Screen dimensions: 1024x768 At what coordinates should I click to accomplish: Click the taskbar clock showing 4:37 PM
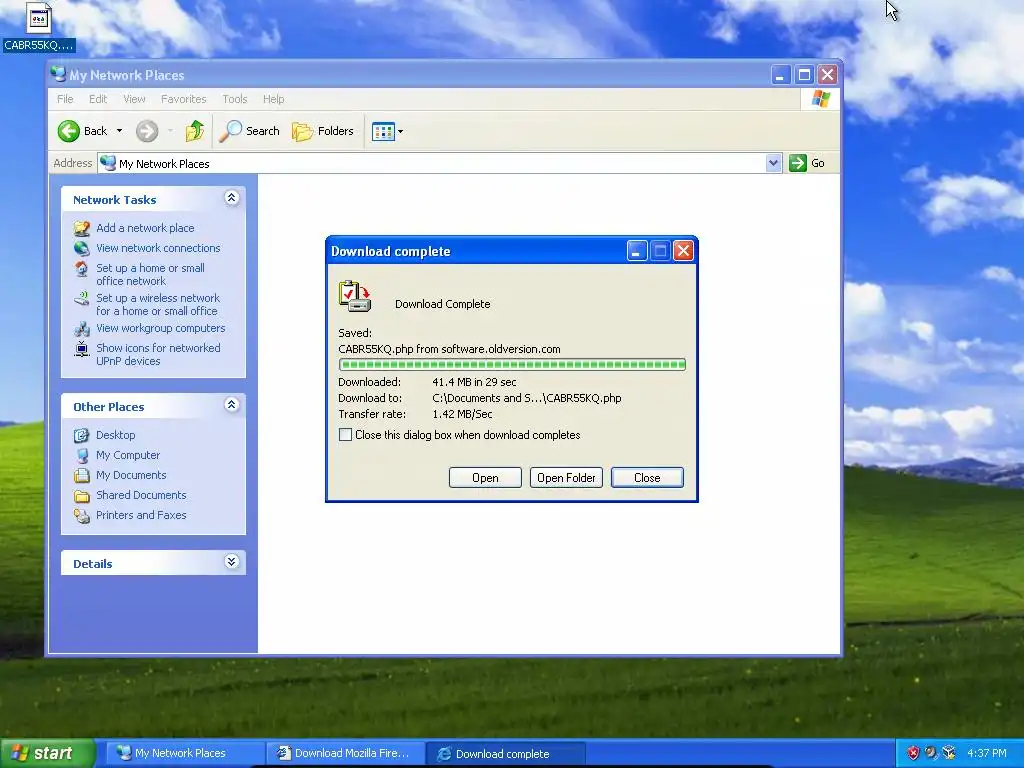coord(987,753)
